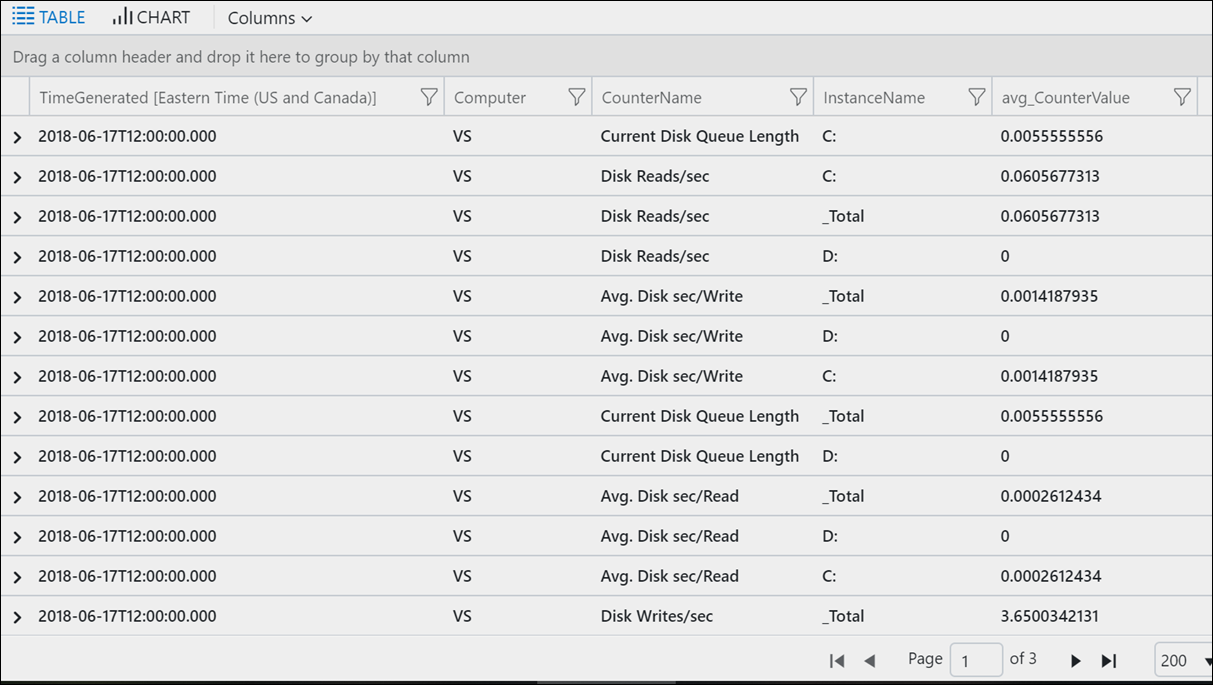The width and height of the screenshot is (1213, 685).
Task: Expand the Avg. Disk sec/Write _Total row
Action: coord(17,297)
